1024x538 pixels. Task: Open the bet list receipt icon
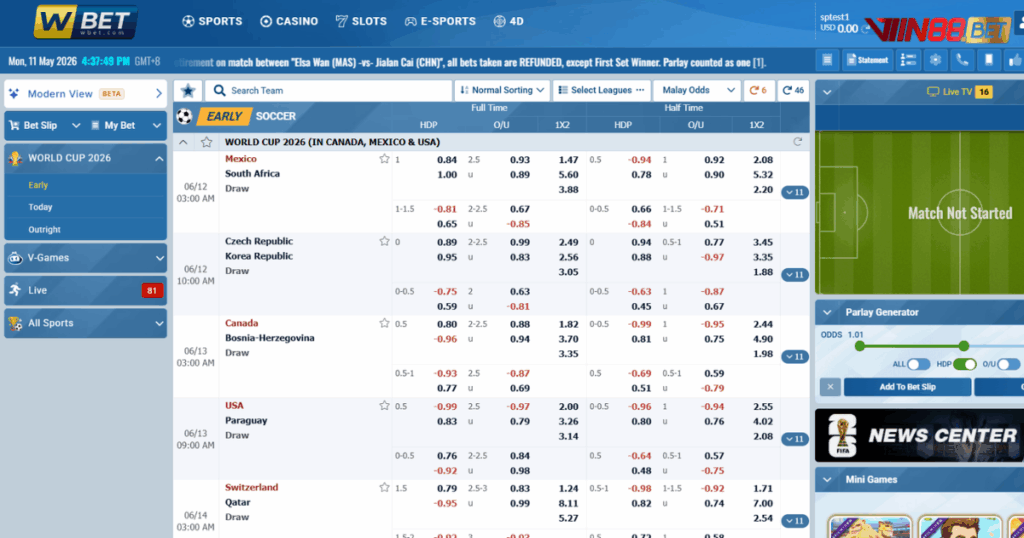[827, 60]
